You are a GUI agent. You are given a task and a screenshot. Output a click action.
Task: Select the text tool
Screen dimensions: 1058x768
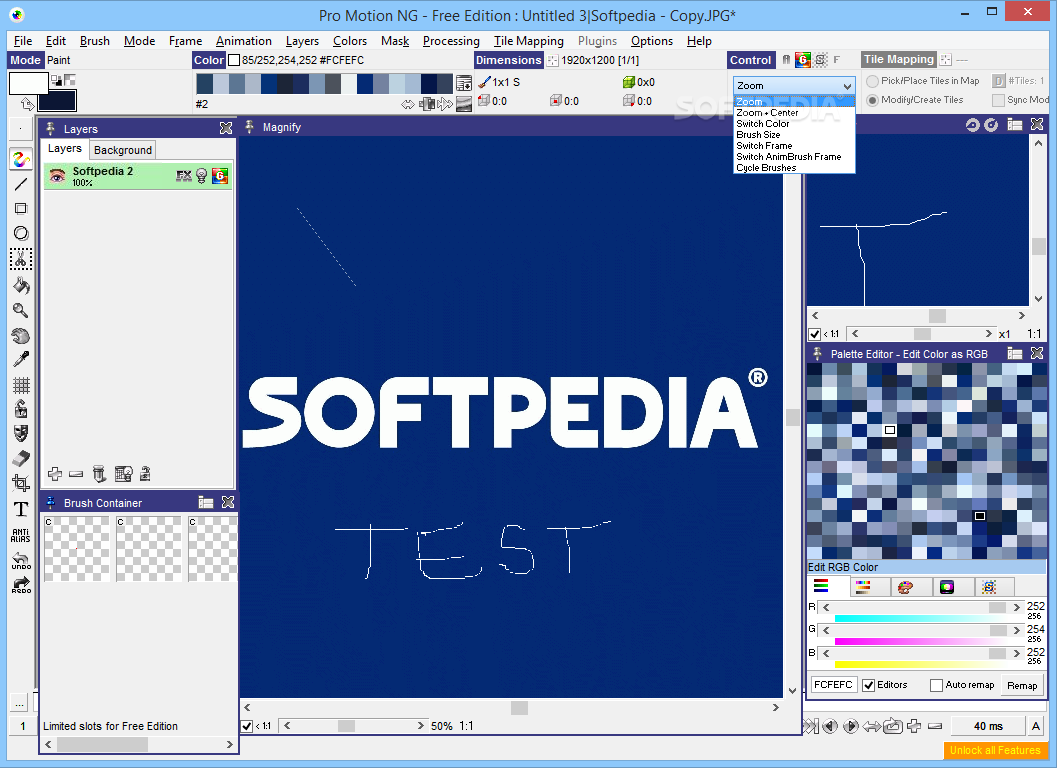(21, 509)
